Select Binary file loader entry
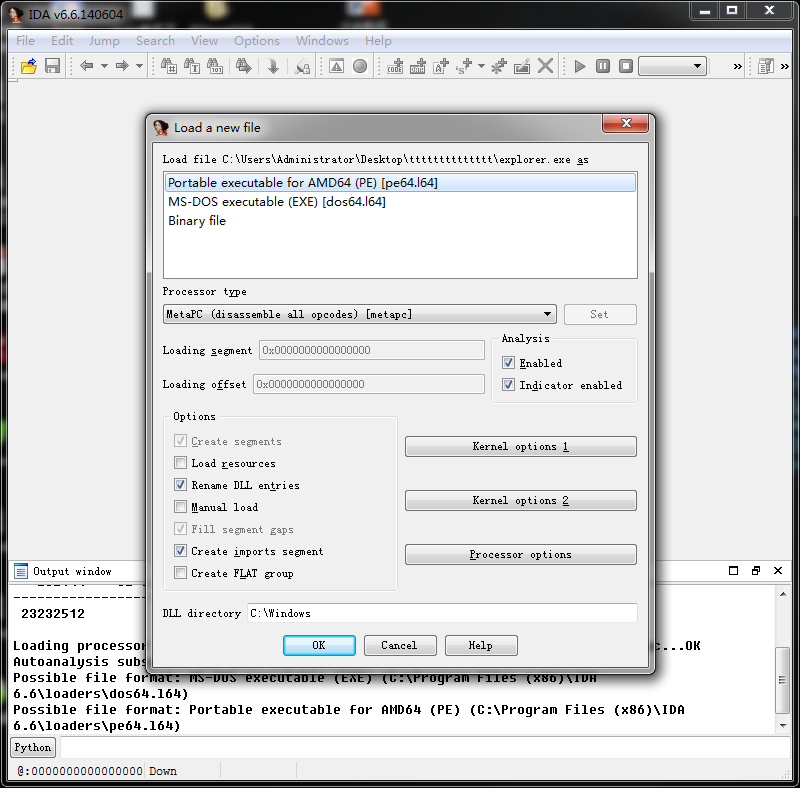Viewport: 800px width, 788px height. point(401,220)
